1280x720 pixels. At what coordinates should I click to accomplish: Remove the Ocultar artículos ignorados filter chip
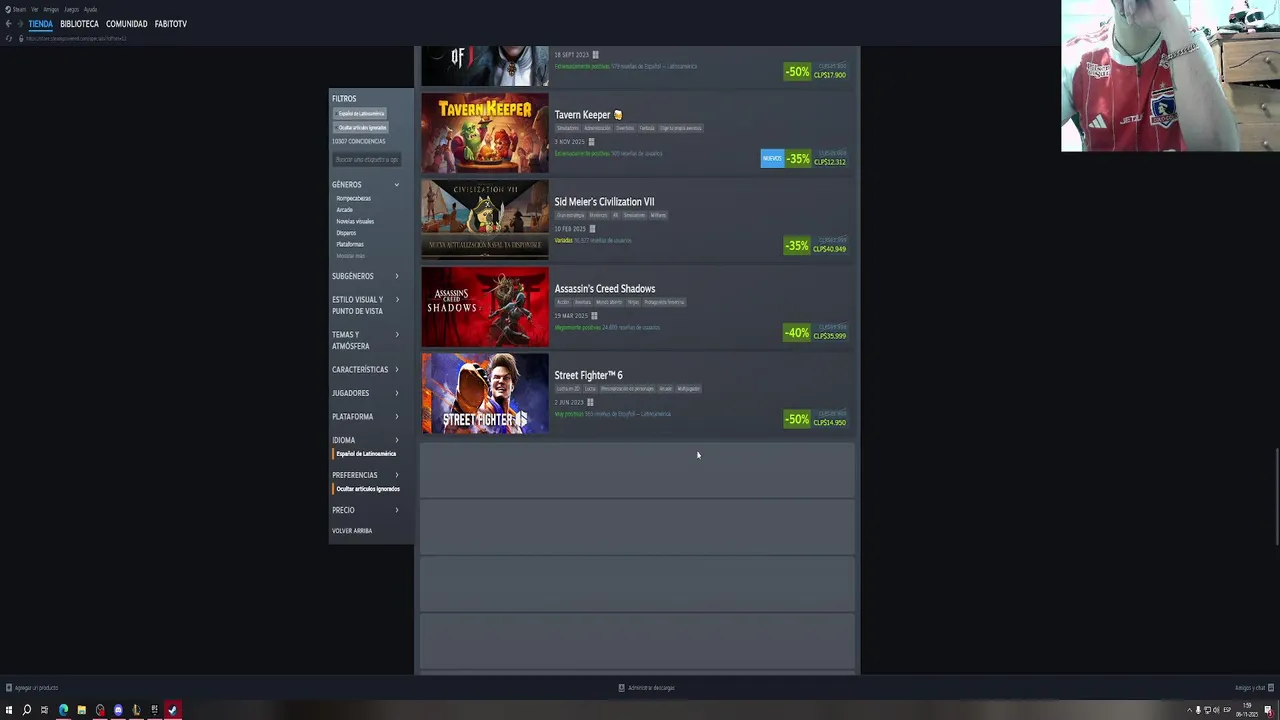360,127
